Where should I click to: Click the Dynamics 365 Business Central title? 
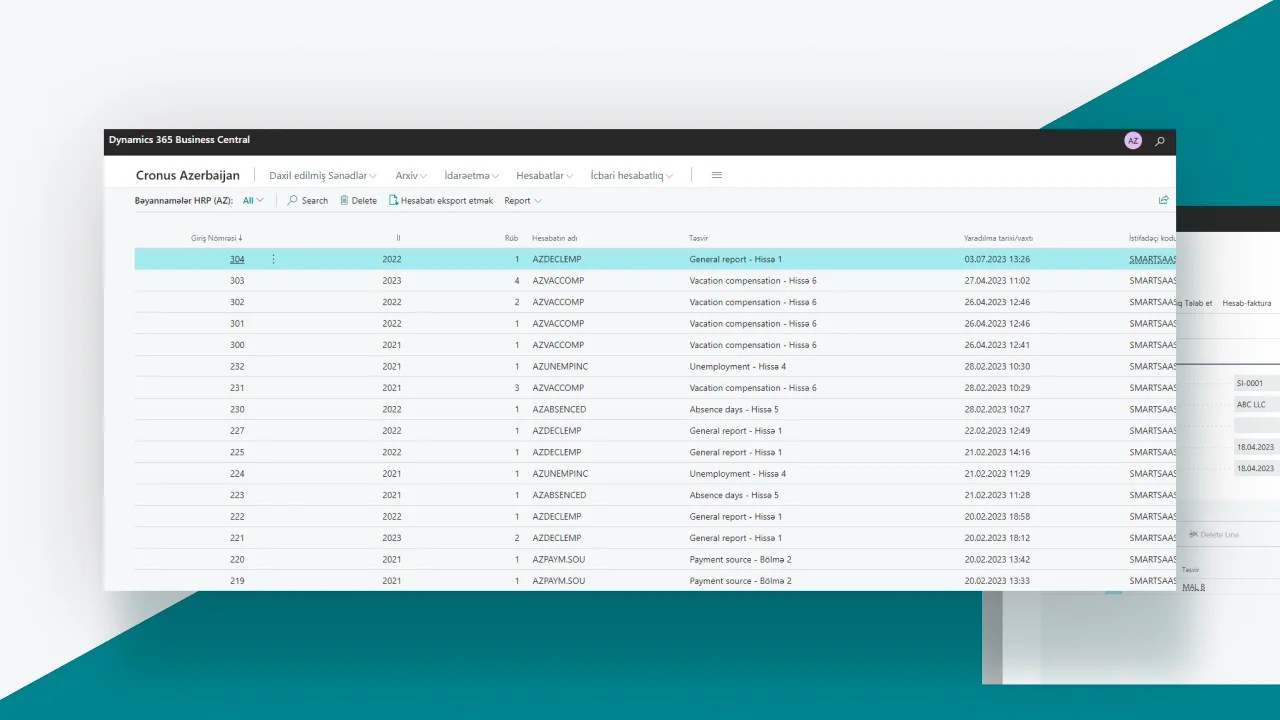[179, 139]
